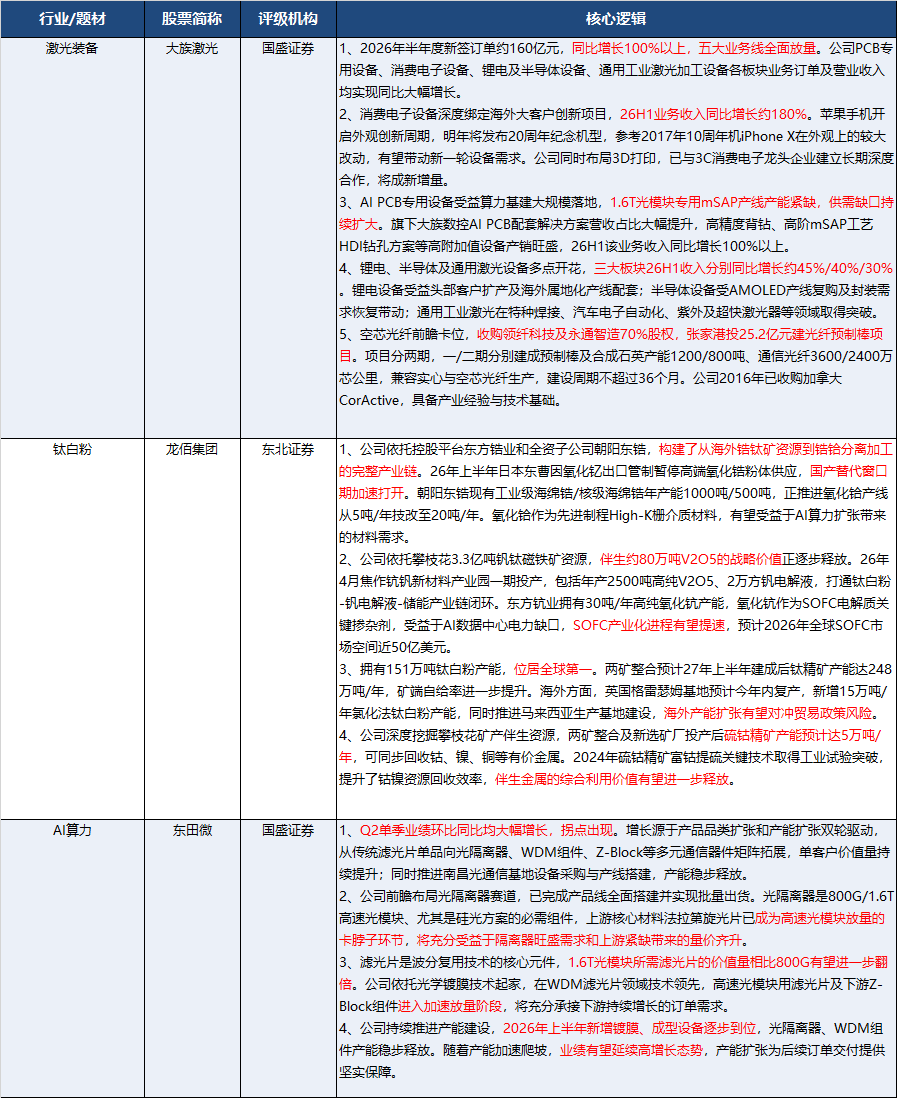Click red text 业绩有望延续高增长态势
The image size is (897, 1098).
point(631,1050)
